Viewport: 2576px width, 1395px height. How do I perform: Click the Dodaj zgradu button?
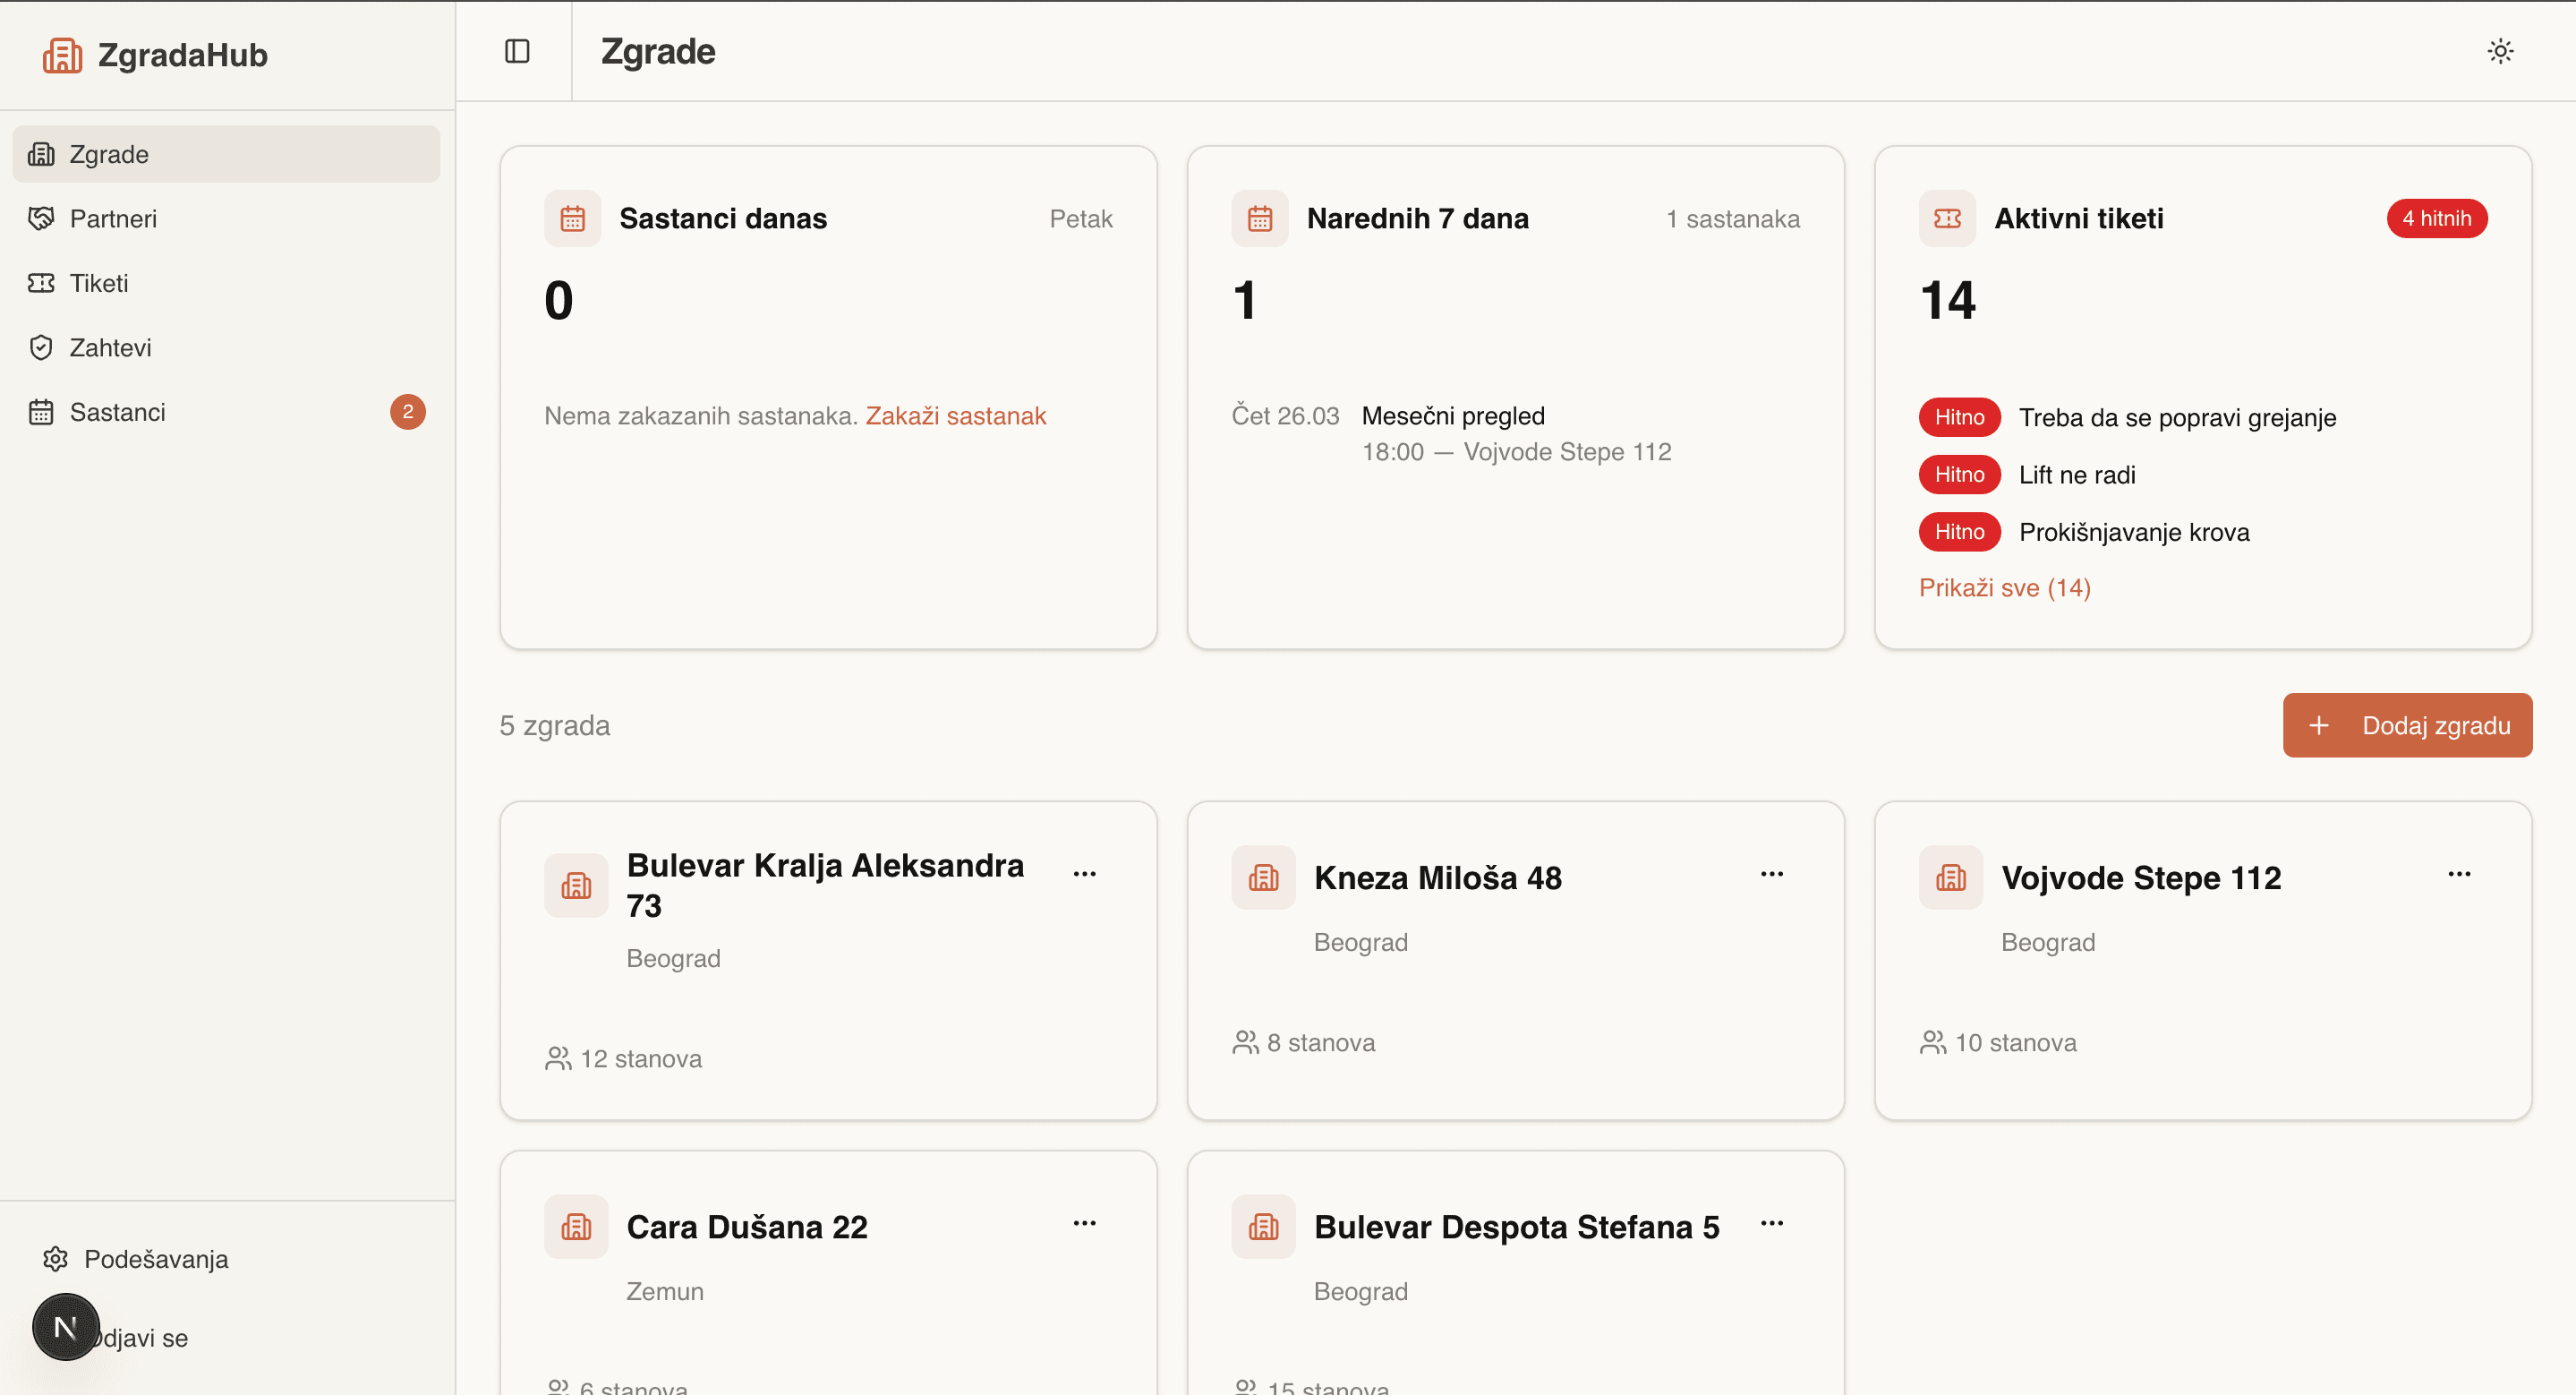2407,725
